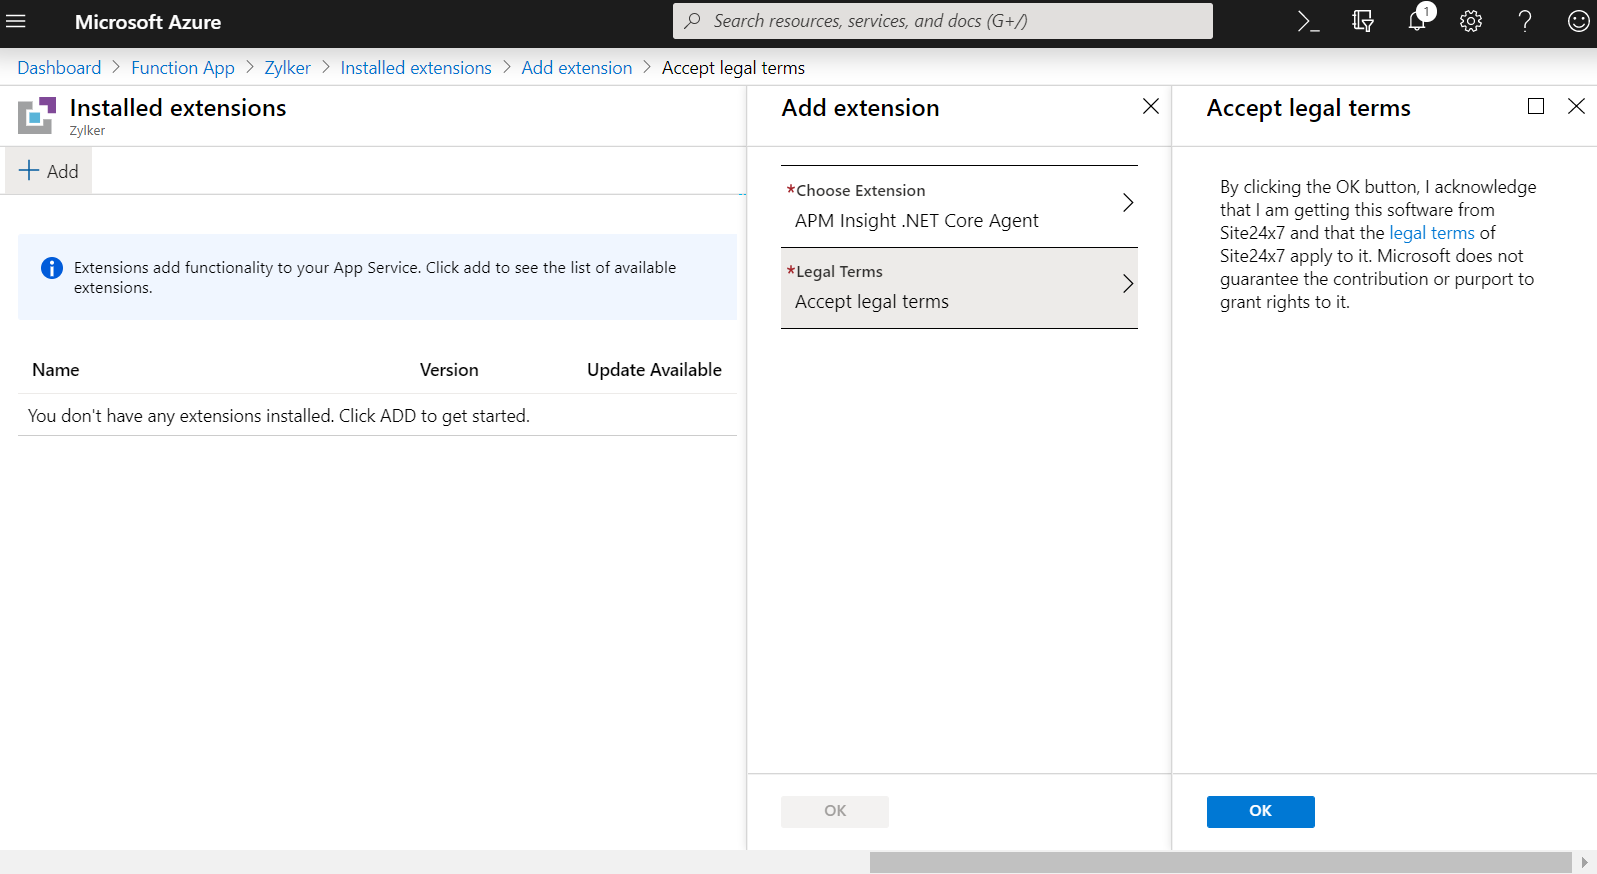The width and height of the screenshot is (1597, 874).
Task: Open the Zylker breadcrumb link
Action: 287,68
